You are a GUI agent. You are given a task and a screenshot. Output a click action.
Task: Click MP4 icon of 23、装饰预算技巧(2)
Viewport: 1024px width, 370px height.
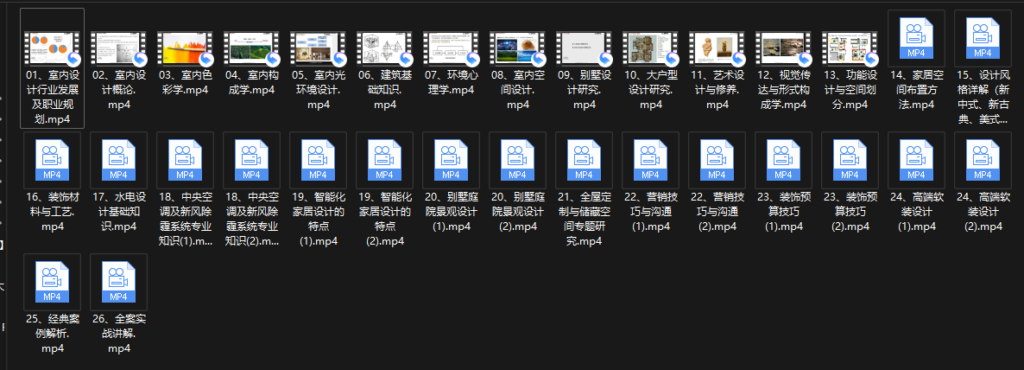(x=850, y=161)
